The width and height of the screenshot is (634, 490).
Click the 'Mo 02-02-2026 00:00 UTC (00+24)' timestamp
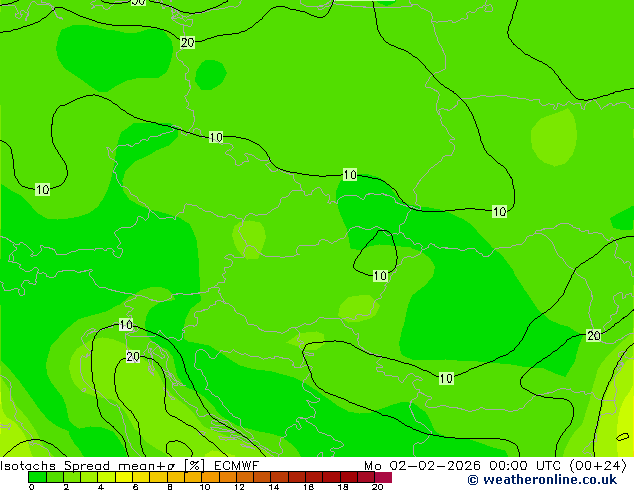click(x=496, y=466)
